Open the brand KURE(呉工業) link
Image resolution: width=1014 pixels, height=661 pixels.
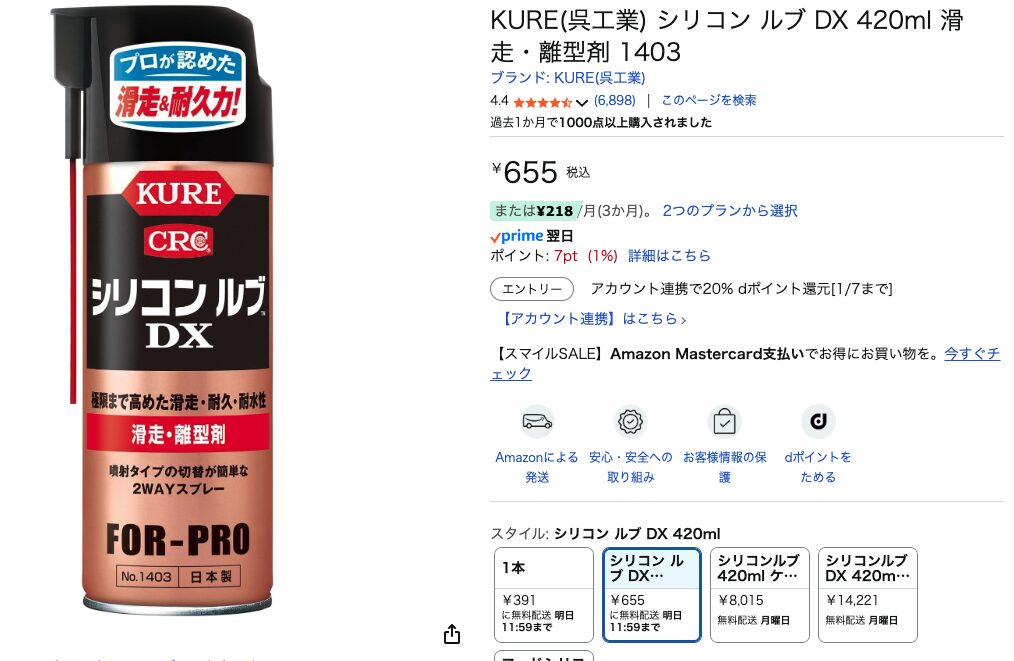(568, 78)
